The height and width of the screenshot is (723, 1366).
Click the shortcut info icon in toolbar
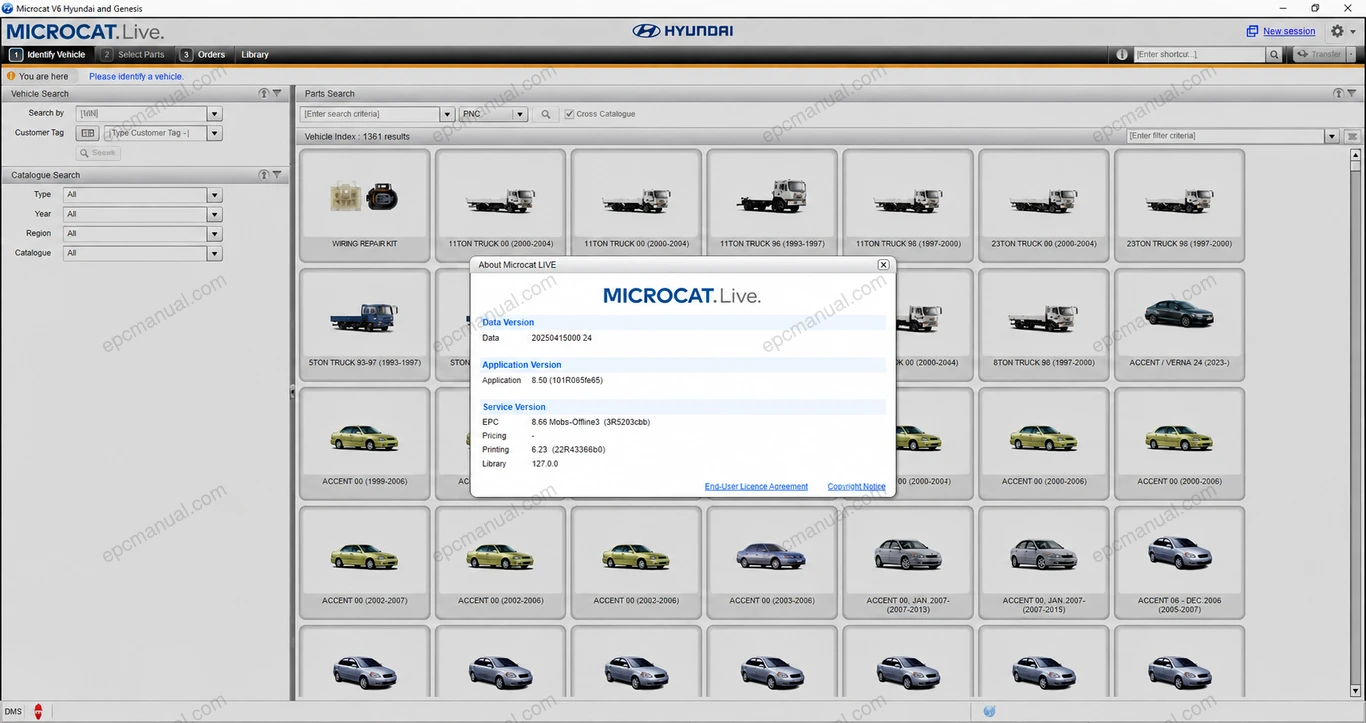(1122, 55)
